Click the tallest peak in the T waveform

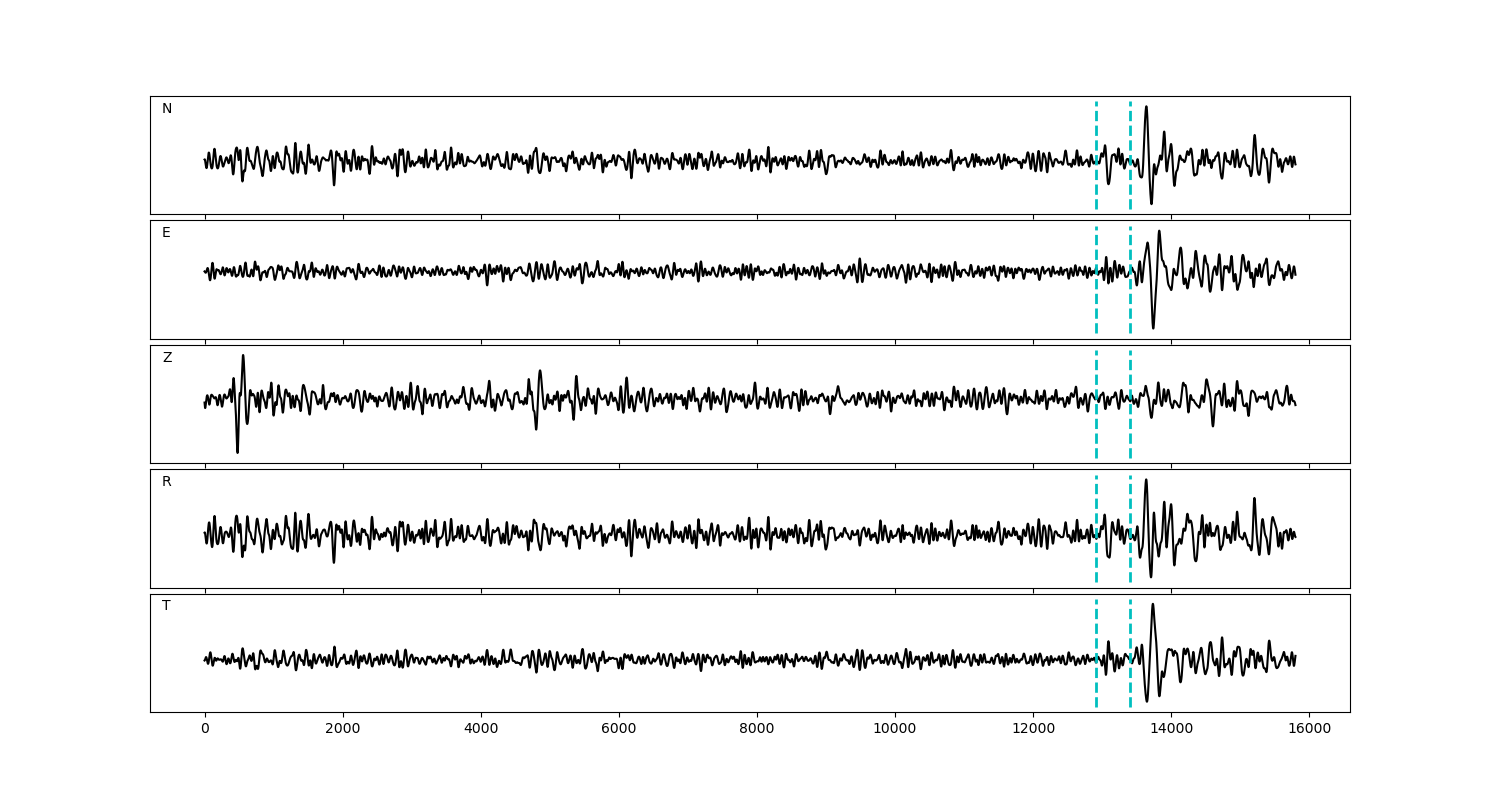click(x=1152, y=605)
